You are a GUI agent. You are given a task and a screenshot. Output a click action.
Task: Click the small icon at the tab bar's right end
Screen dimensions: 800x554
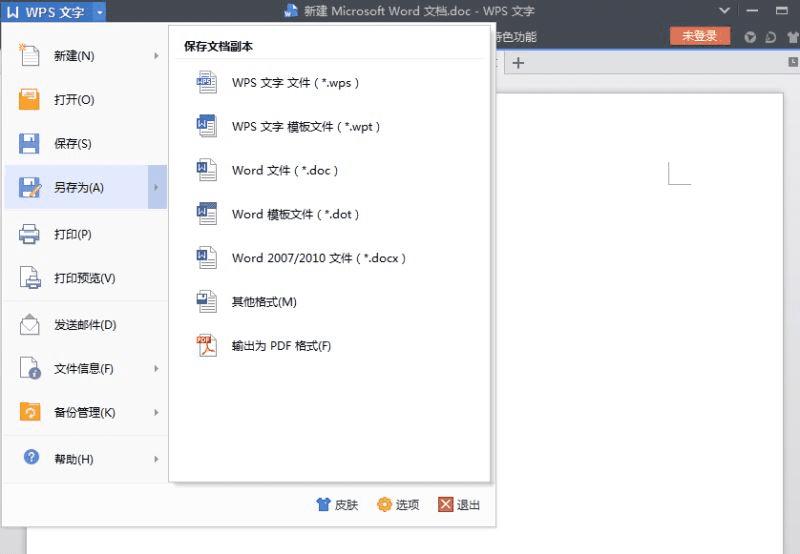(x=793, y=62)
